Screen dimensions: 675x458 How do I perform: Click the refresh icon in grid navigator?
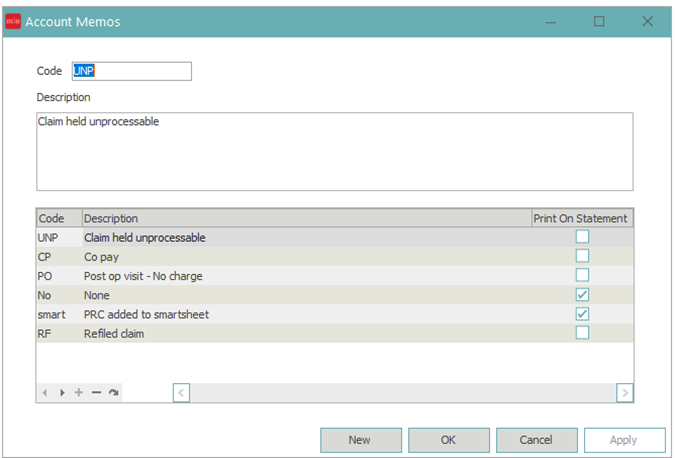click(114, 393)
